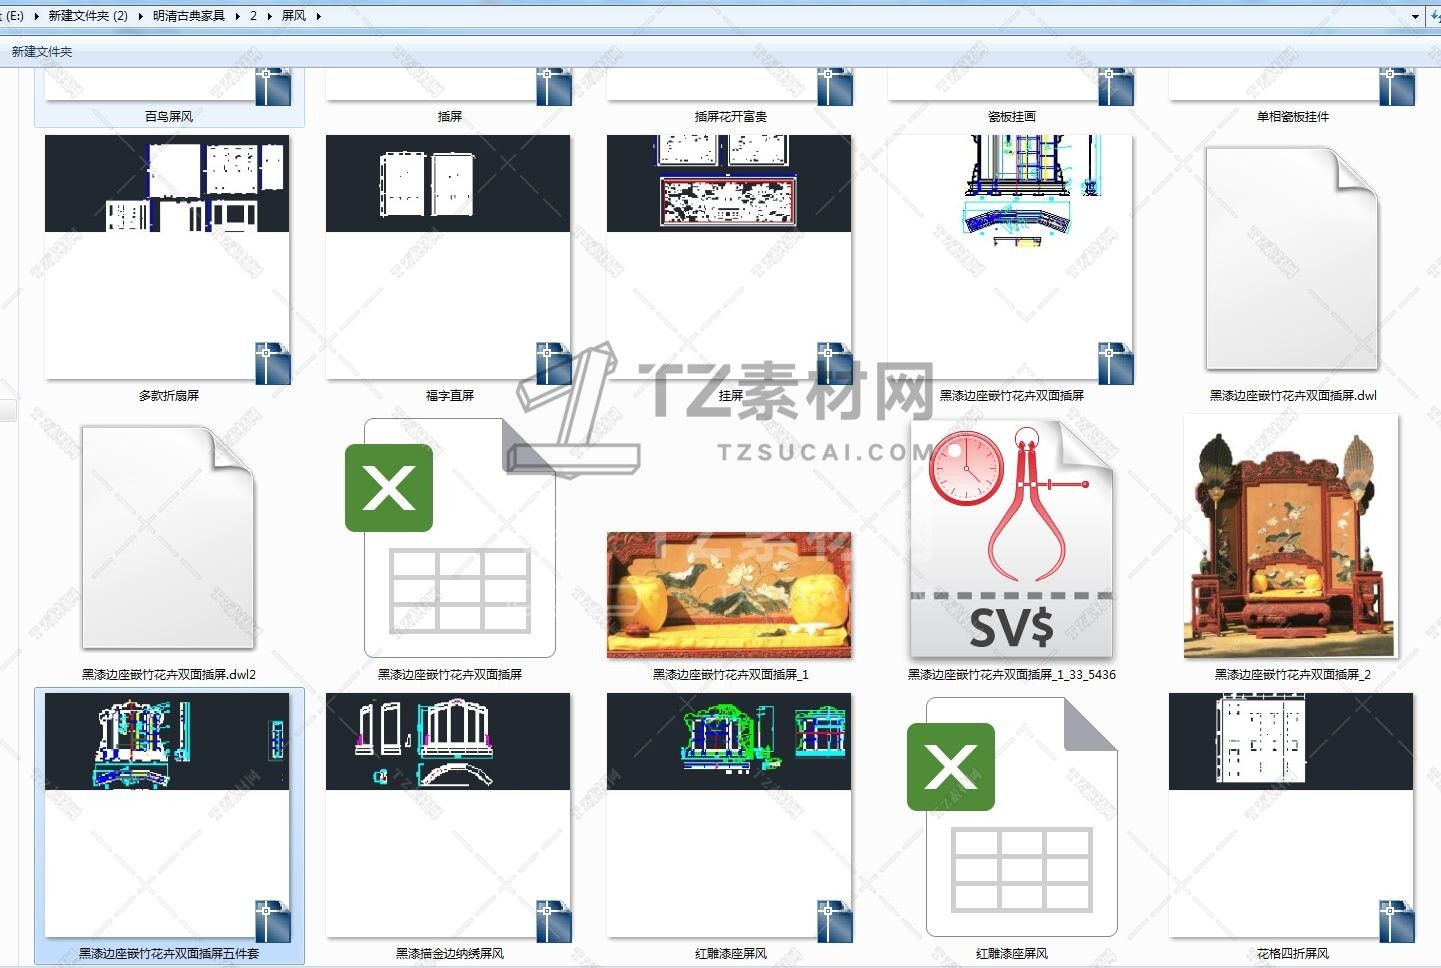Screen dimensions: 1441x968
Task: Select the 黑漆边座嵌竹花卉双面插屏_2 photo thumbnail
Action: click(x=1292, y=537)
